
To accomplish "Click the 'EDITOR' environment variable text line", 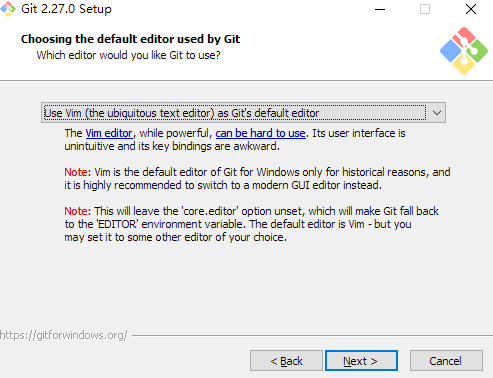I will click(238, 224).
